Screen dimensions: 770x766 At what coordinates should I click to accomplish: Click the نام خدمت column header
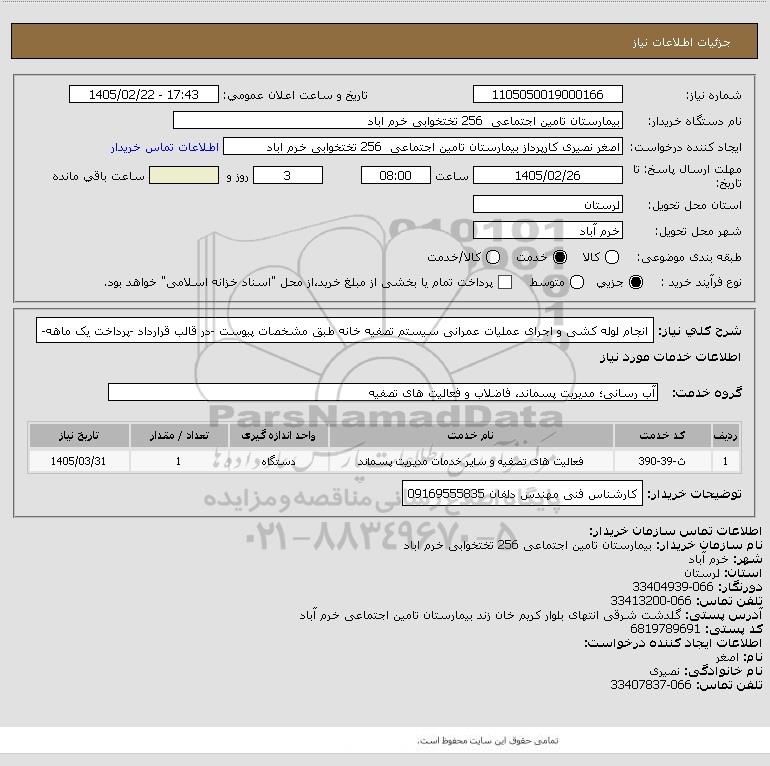pos(470,436)
